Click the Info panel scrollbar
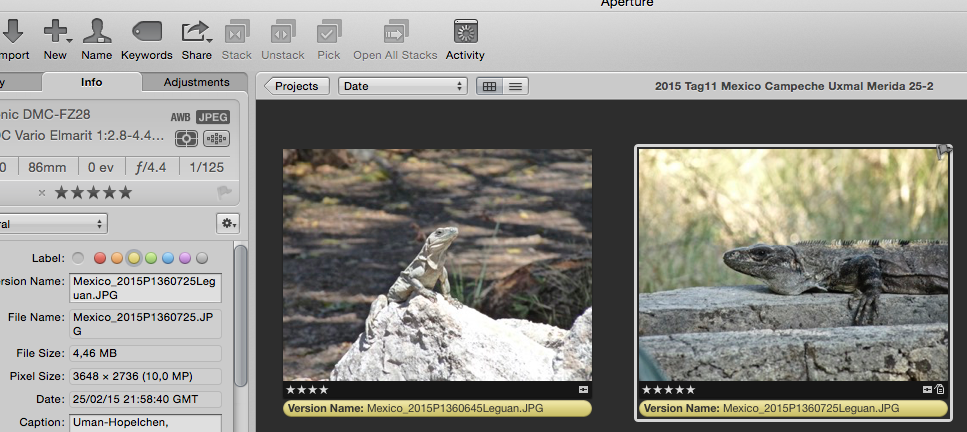The image size is (967, 432). click(x=241, y=315)
